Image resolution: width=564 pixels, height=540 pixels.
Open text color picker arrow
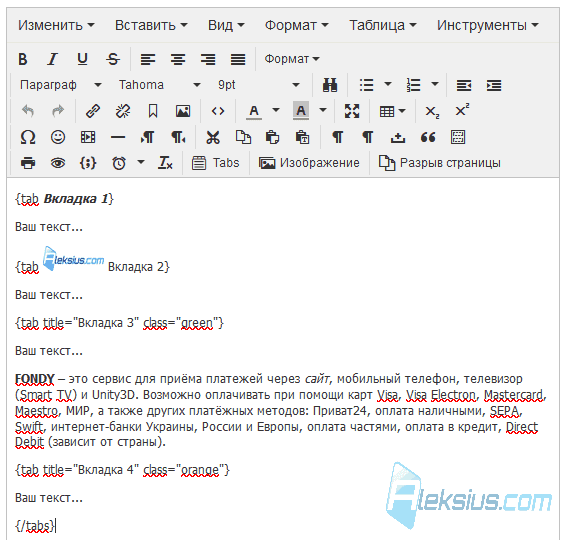tap(276, 110)
